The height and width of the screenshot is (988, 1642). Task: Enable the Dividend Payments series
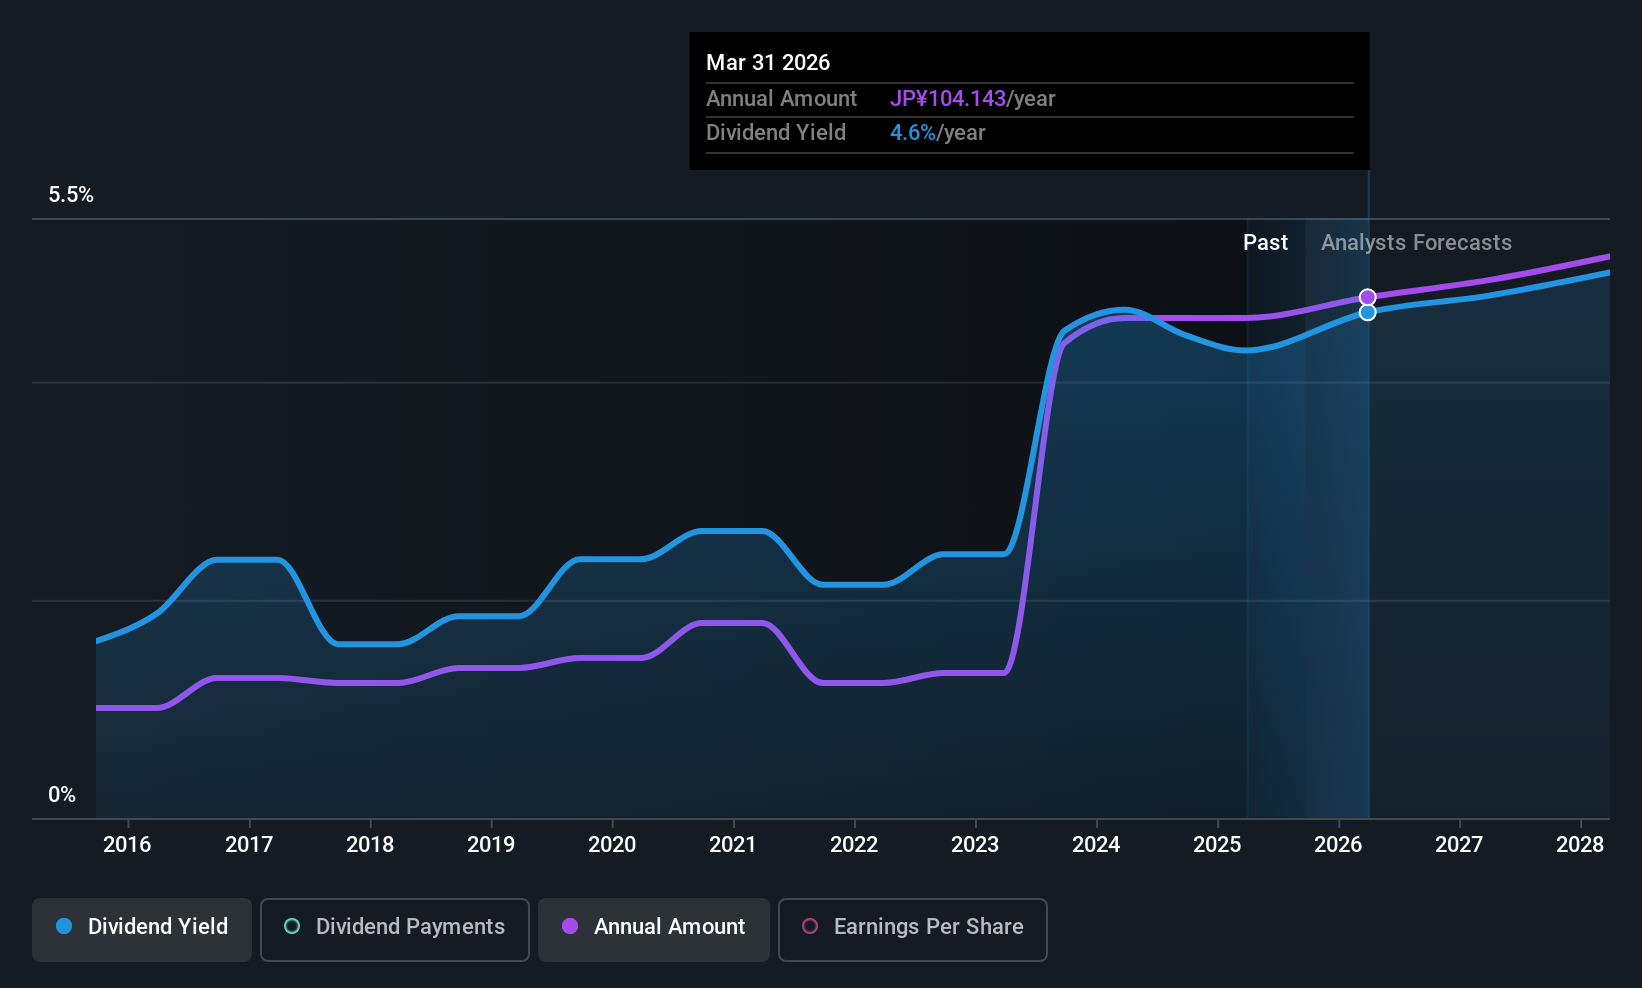click(x=395, y=930)
